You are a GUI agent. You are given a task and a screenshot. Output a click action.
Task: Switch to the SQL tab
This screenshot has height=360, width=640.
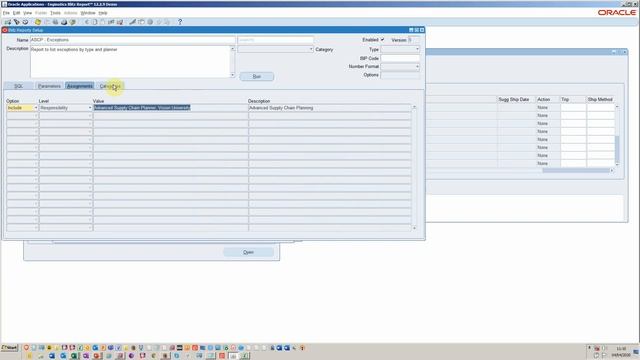click(18, 86)
